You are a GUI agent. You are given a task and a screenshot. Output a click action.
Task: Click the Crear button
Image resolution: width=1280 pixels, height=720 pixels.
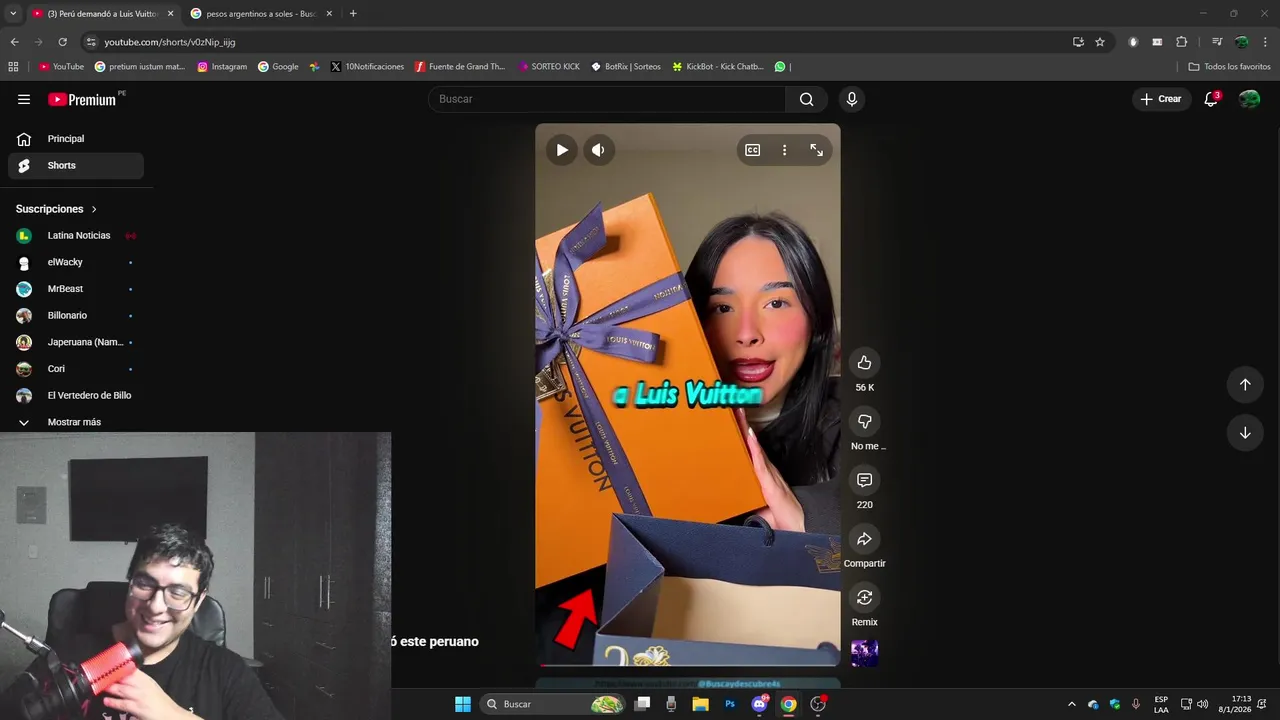point(1161,99)
